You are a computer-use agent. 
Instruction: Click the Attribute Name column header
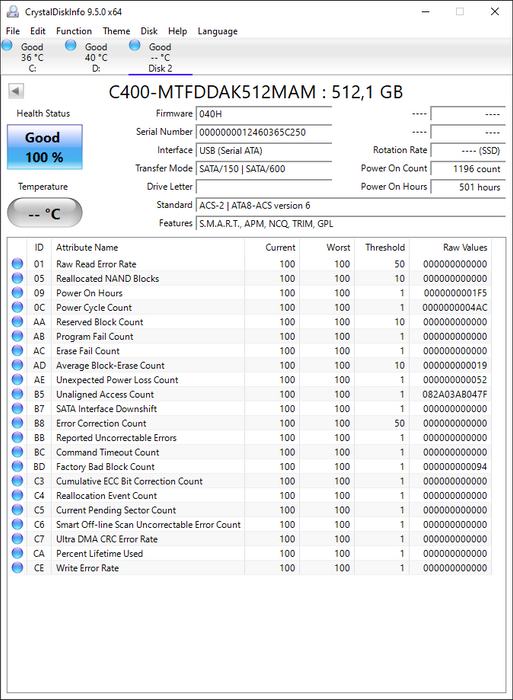148,247
